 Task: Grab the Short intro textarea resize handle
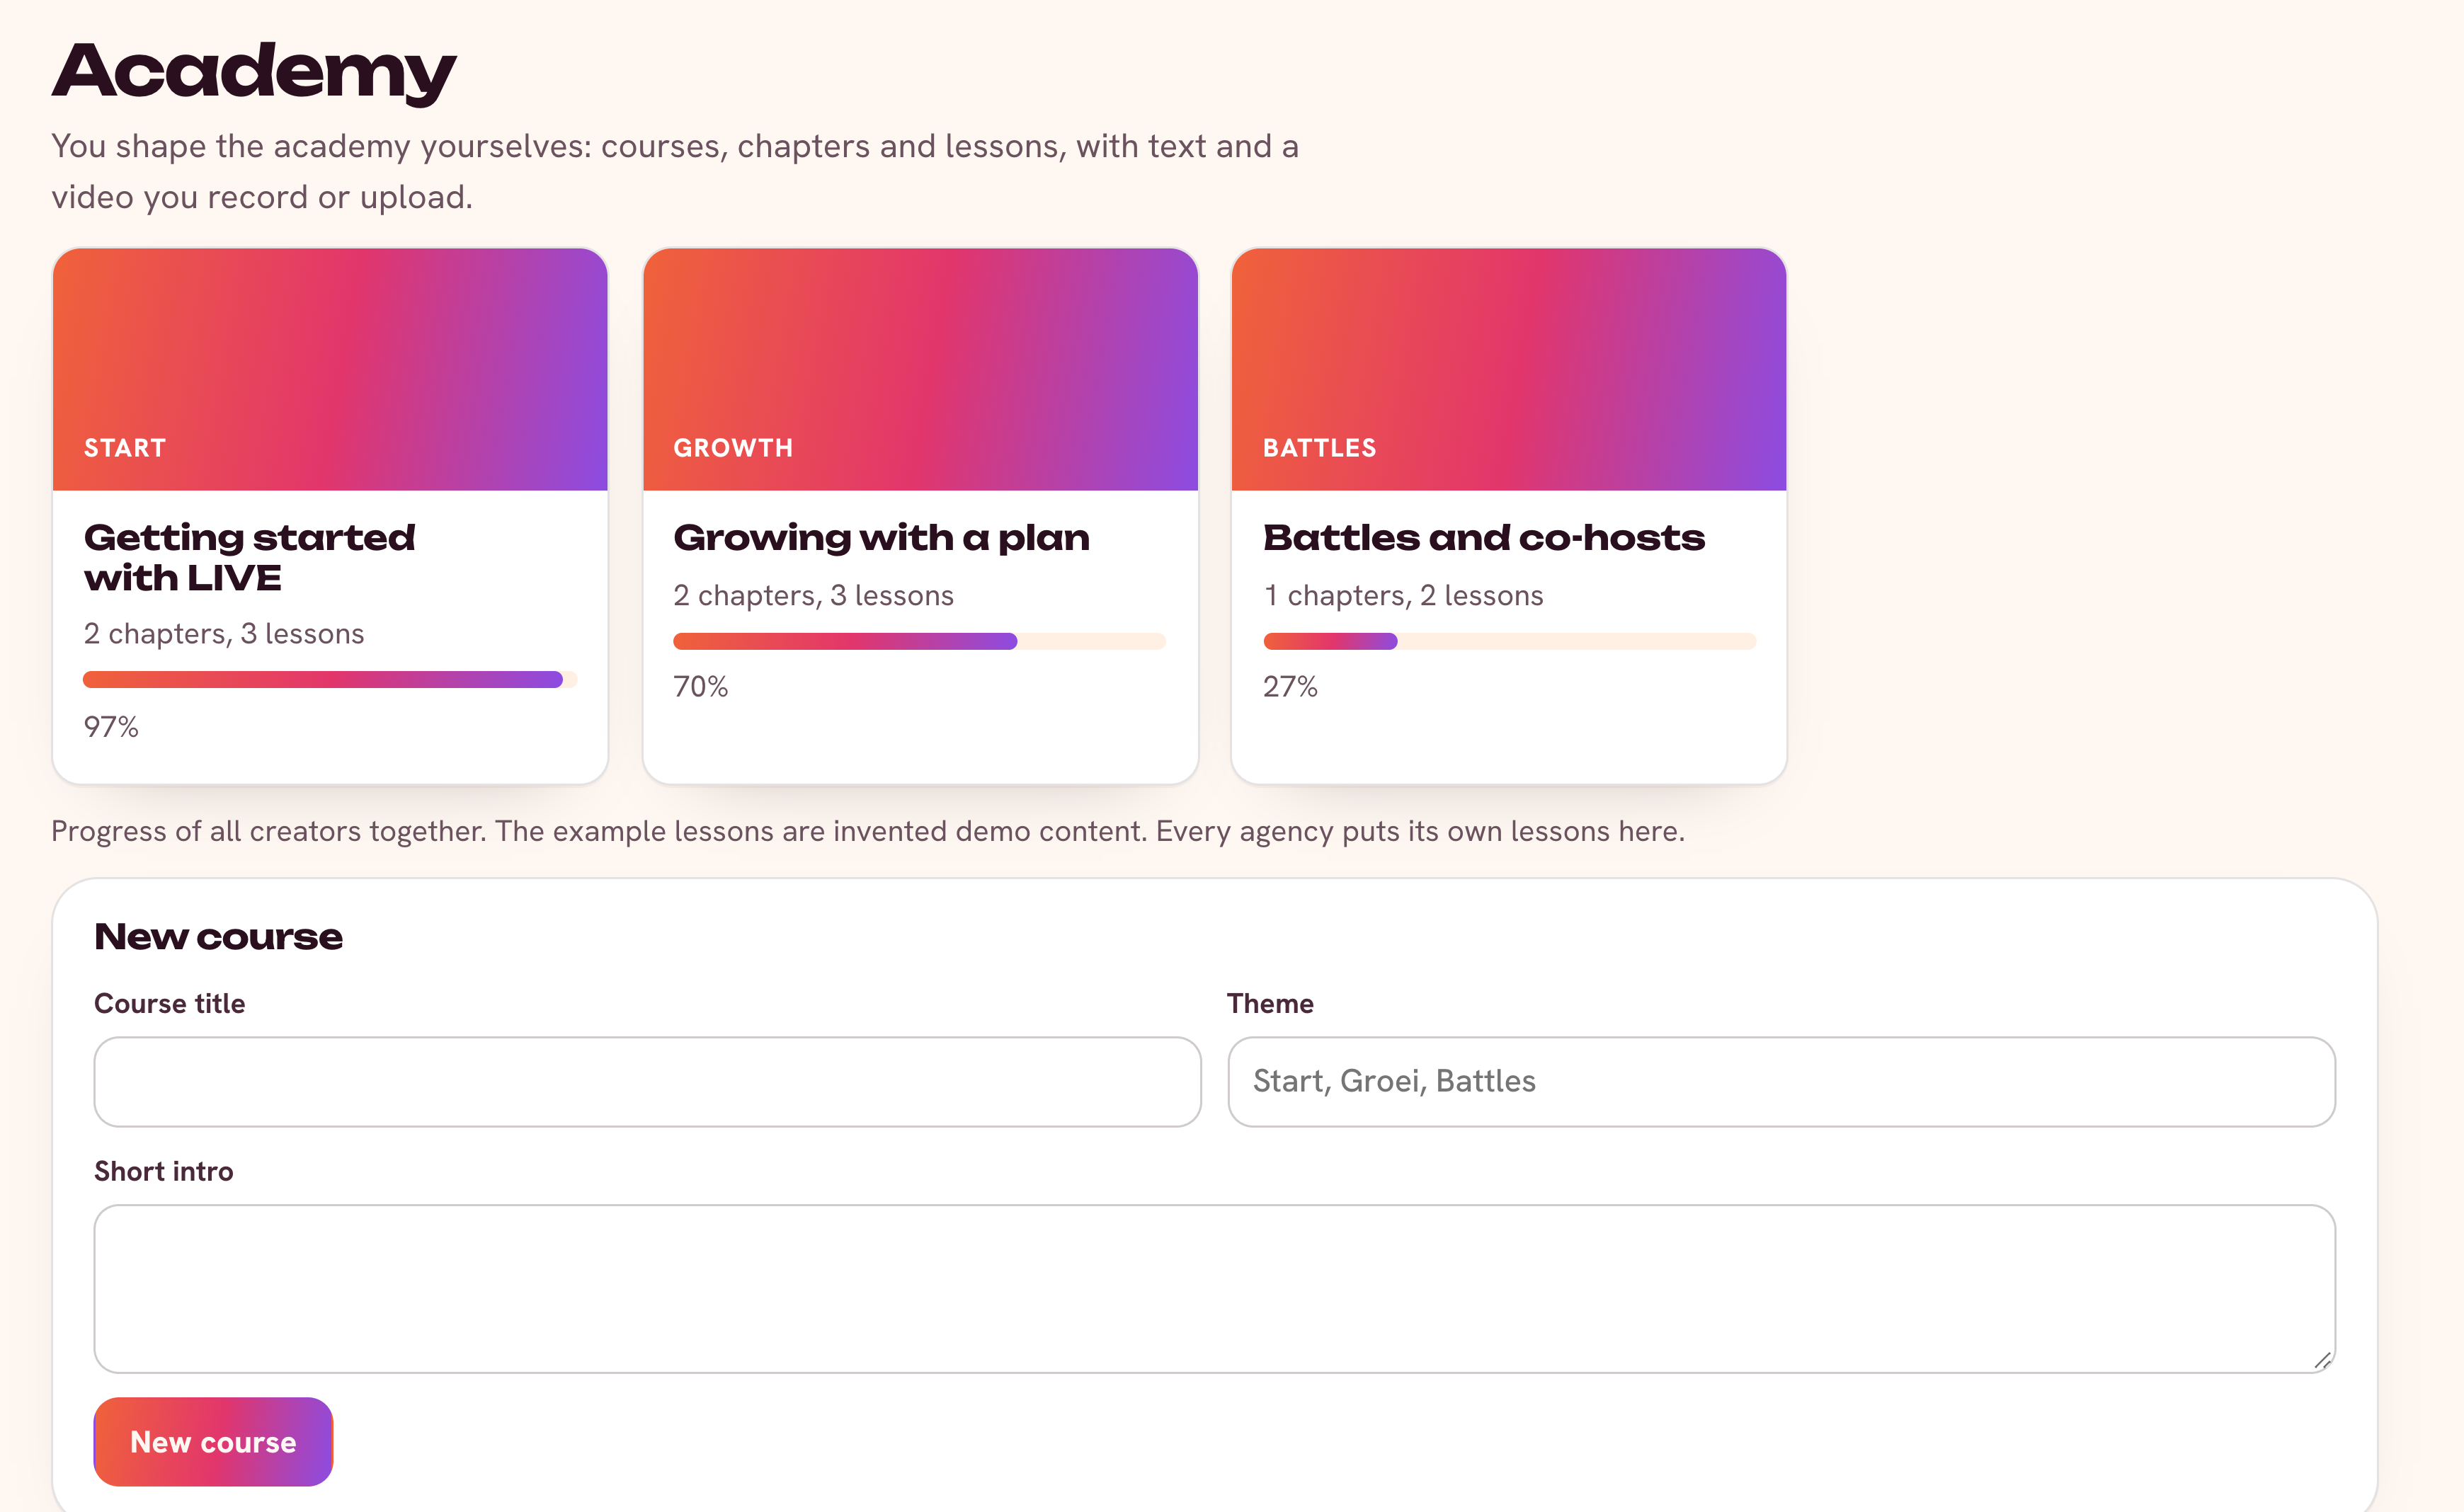[x=2322, y=1360]
